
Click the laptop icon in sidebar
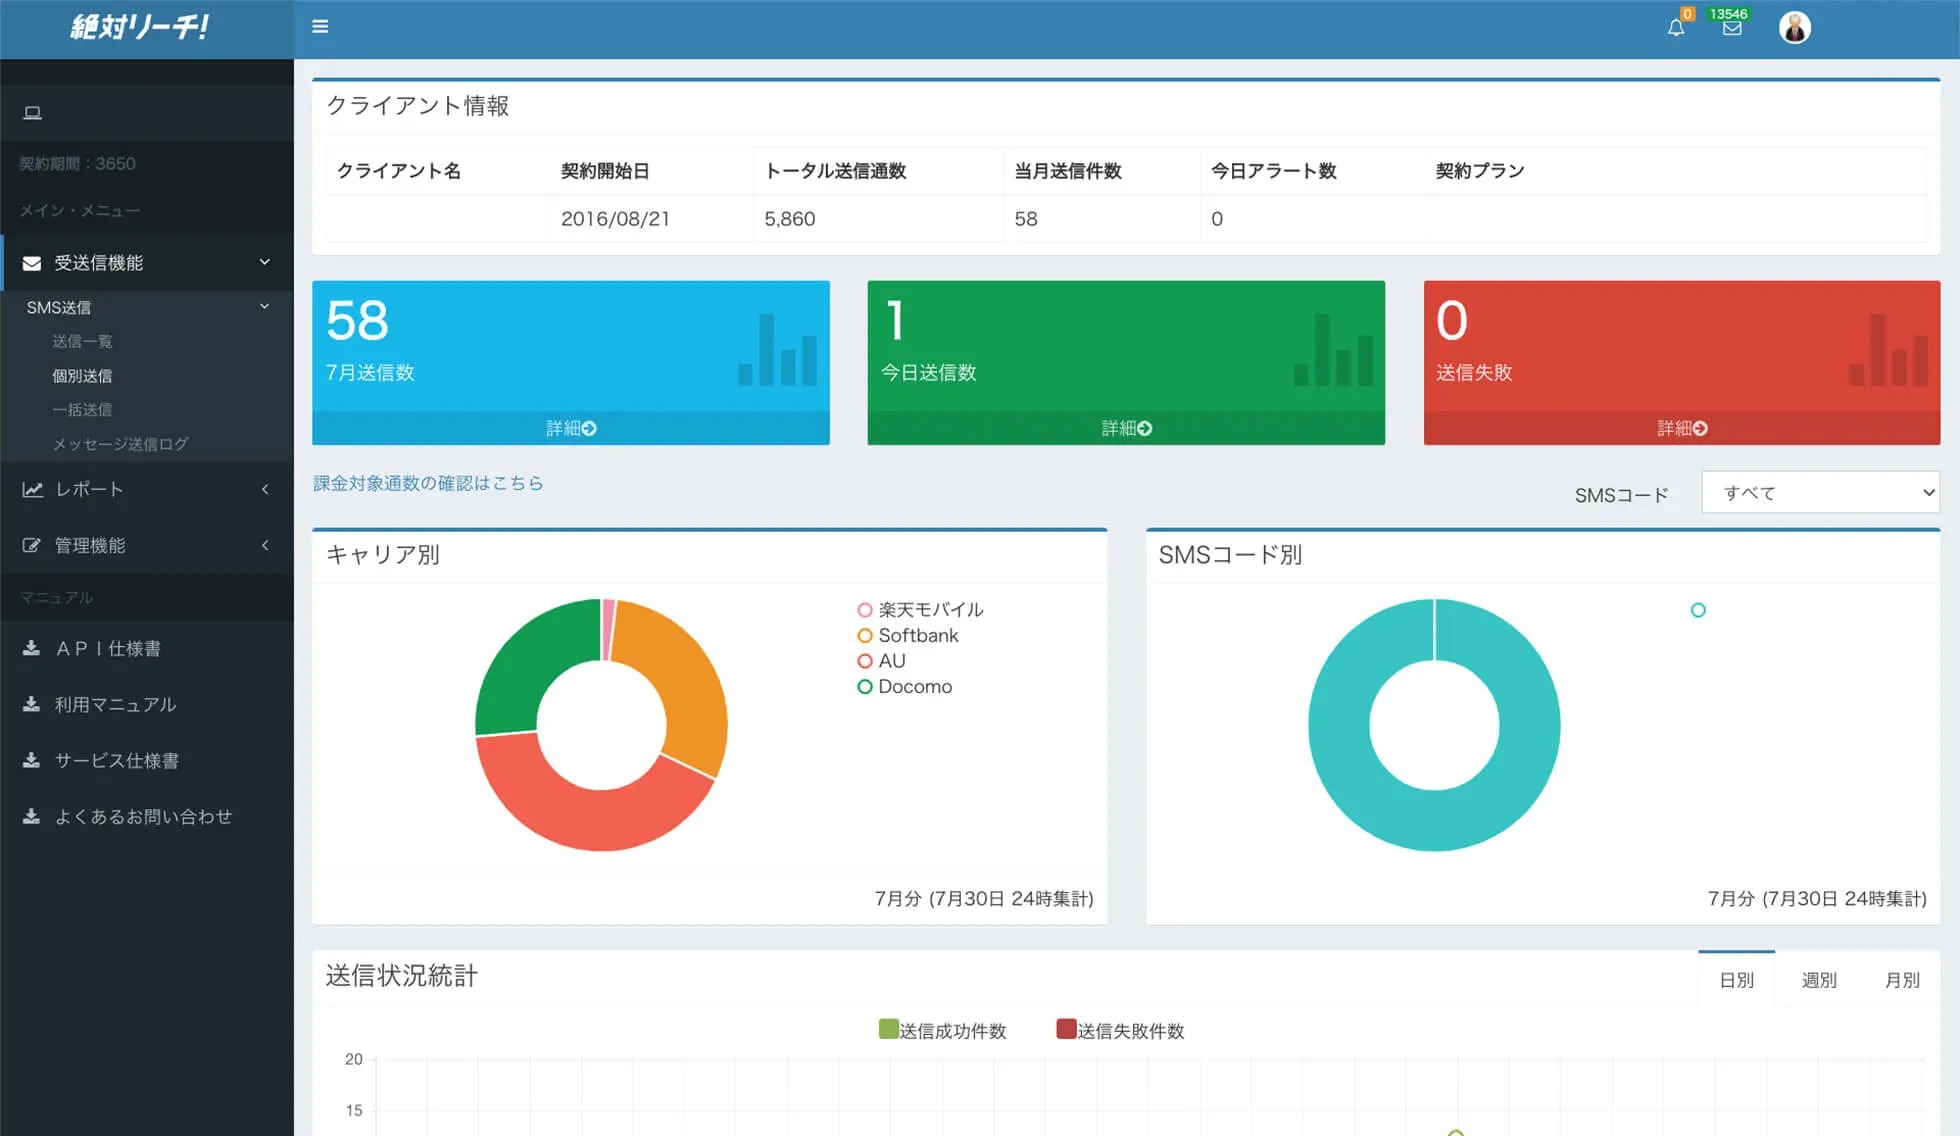pos(32,113)
